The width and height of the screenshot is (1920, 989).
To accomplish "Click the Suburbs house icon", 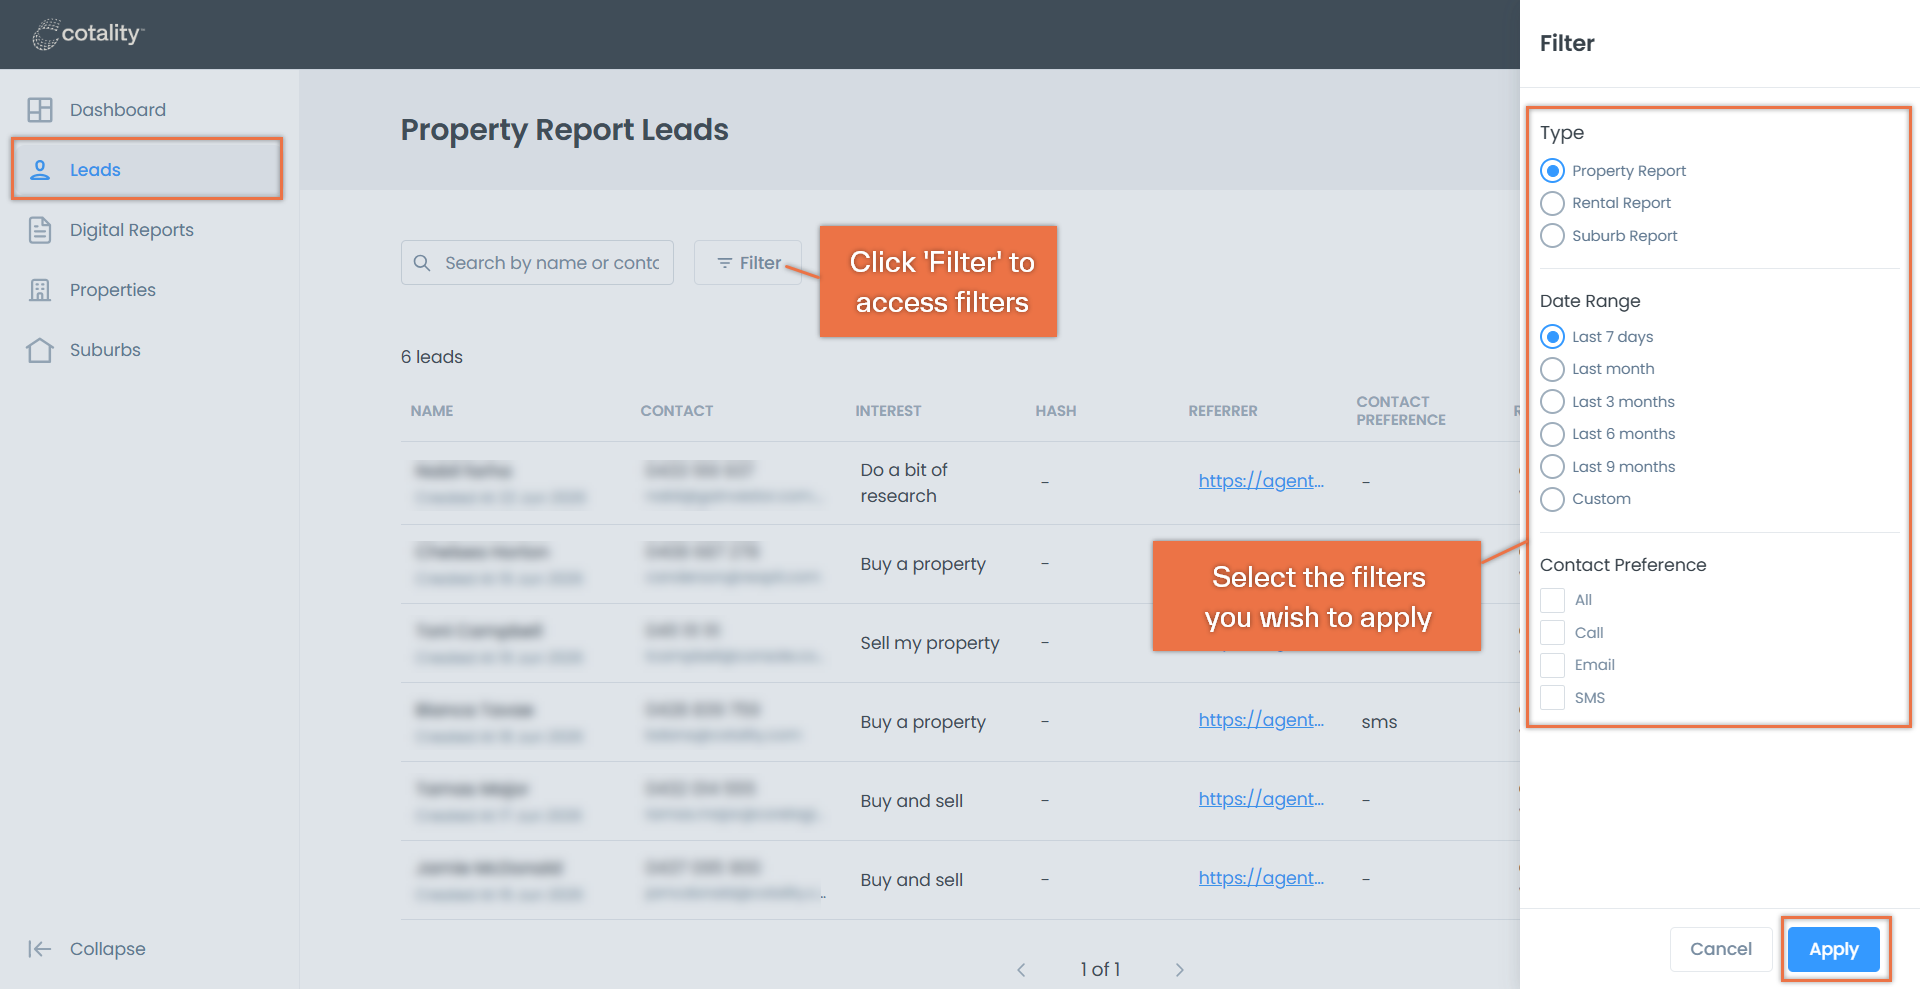I will [x=40, y=350].
